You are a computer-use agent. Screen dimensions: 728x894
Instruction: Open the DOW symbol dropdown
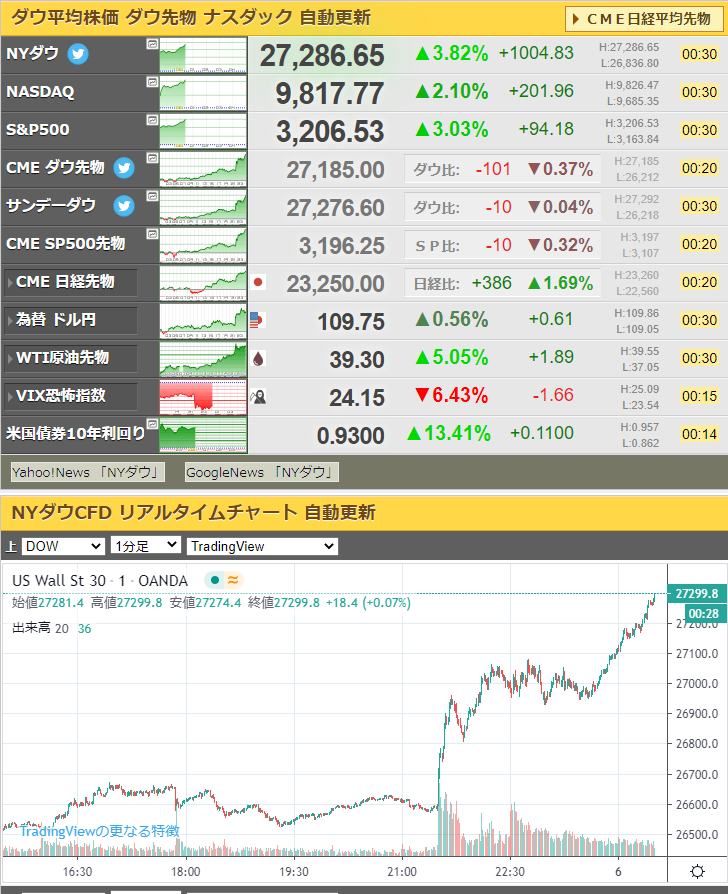63,546
